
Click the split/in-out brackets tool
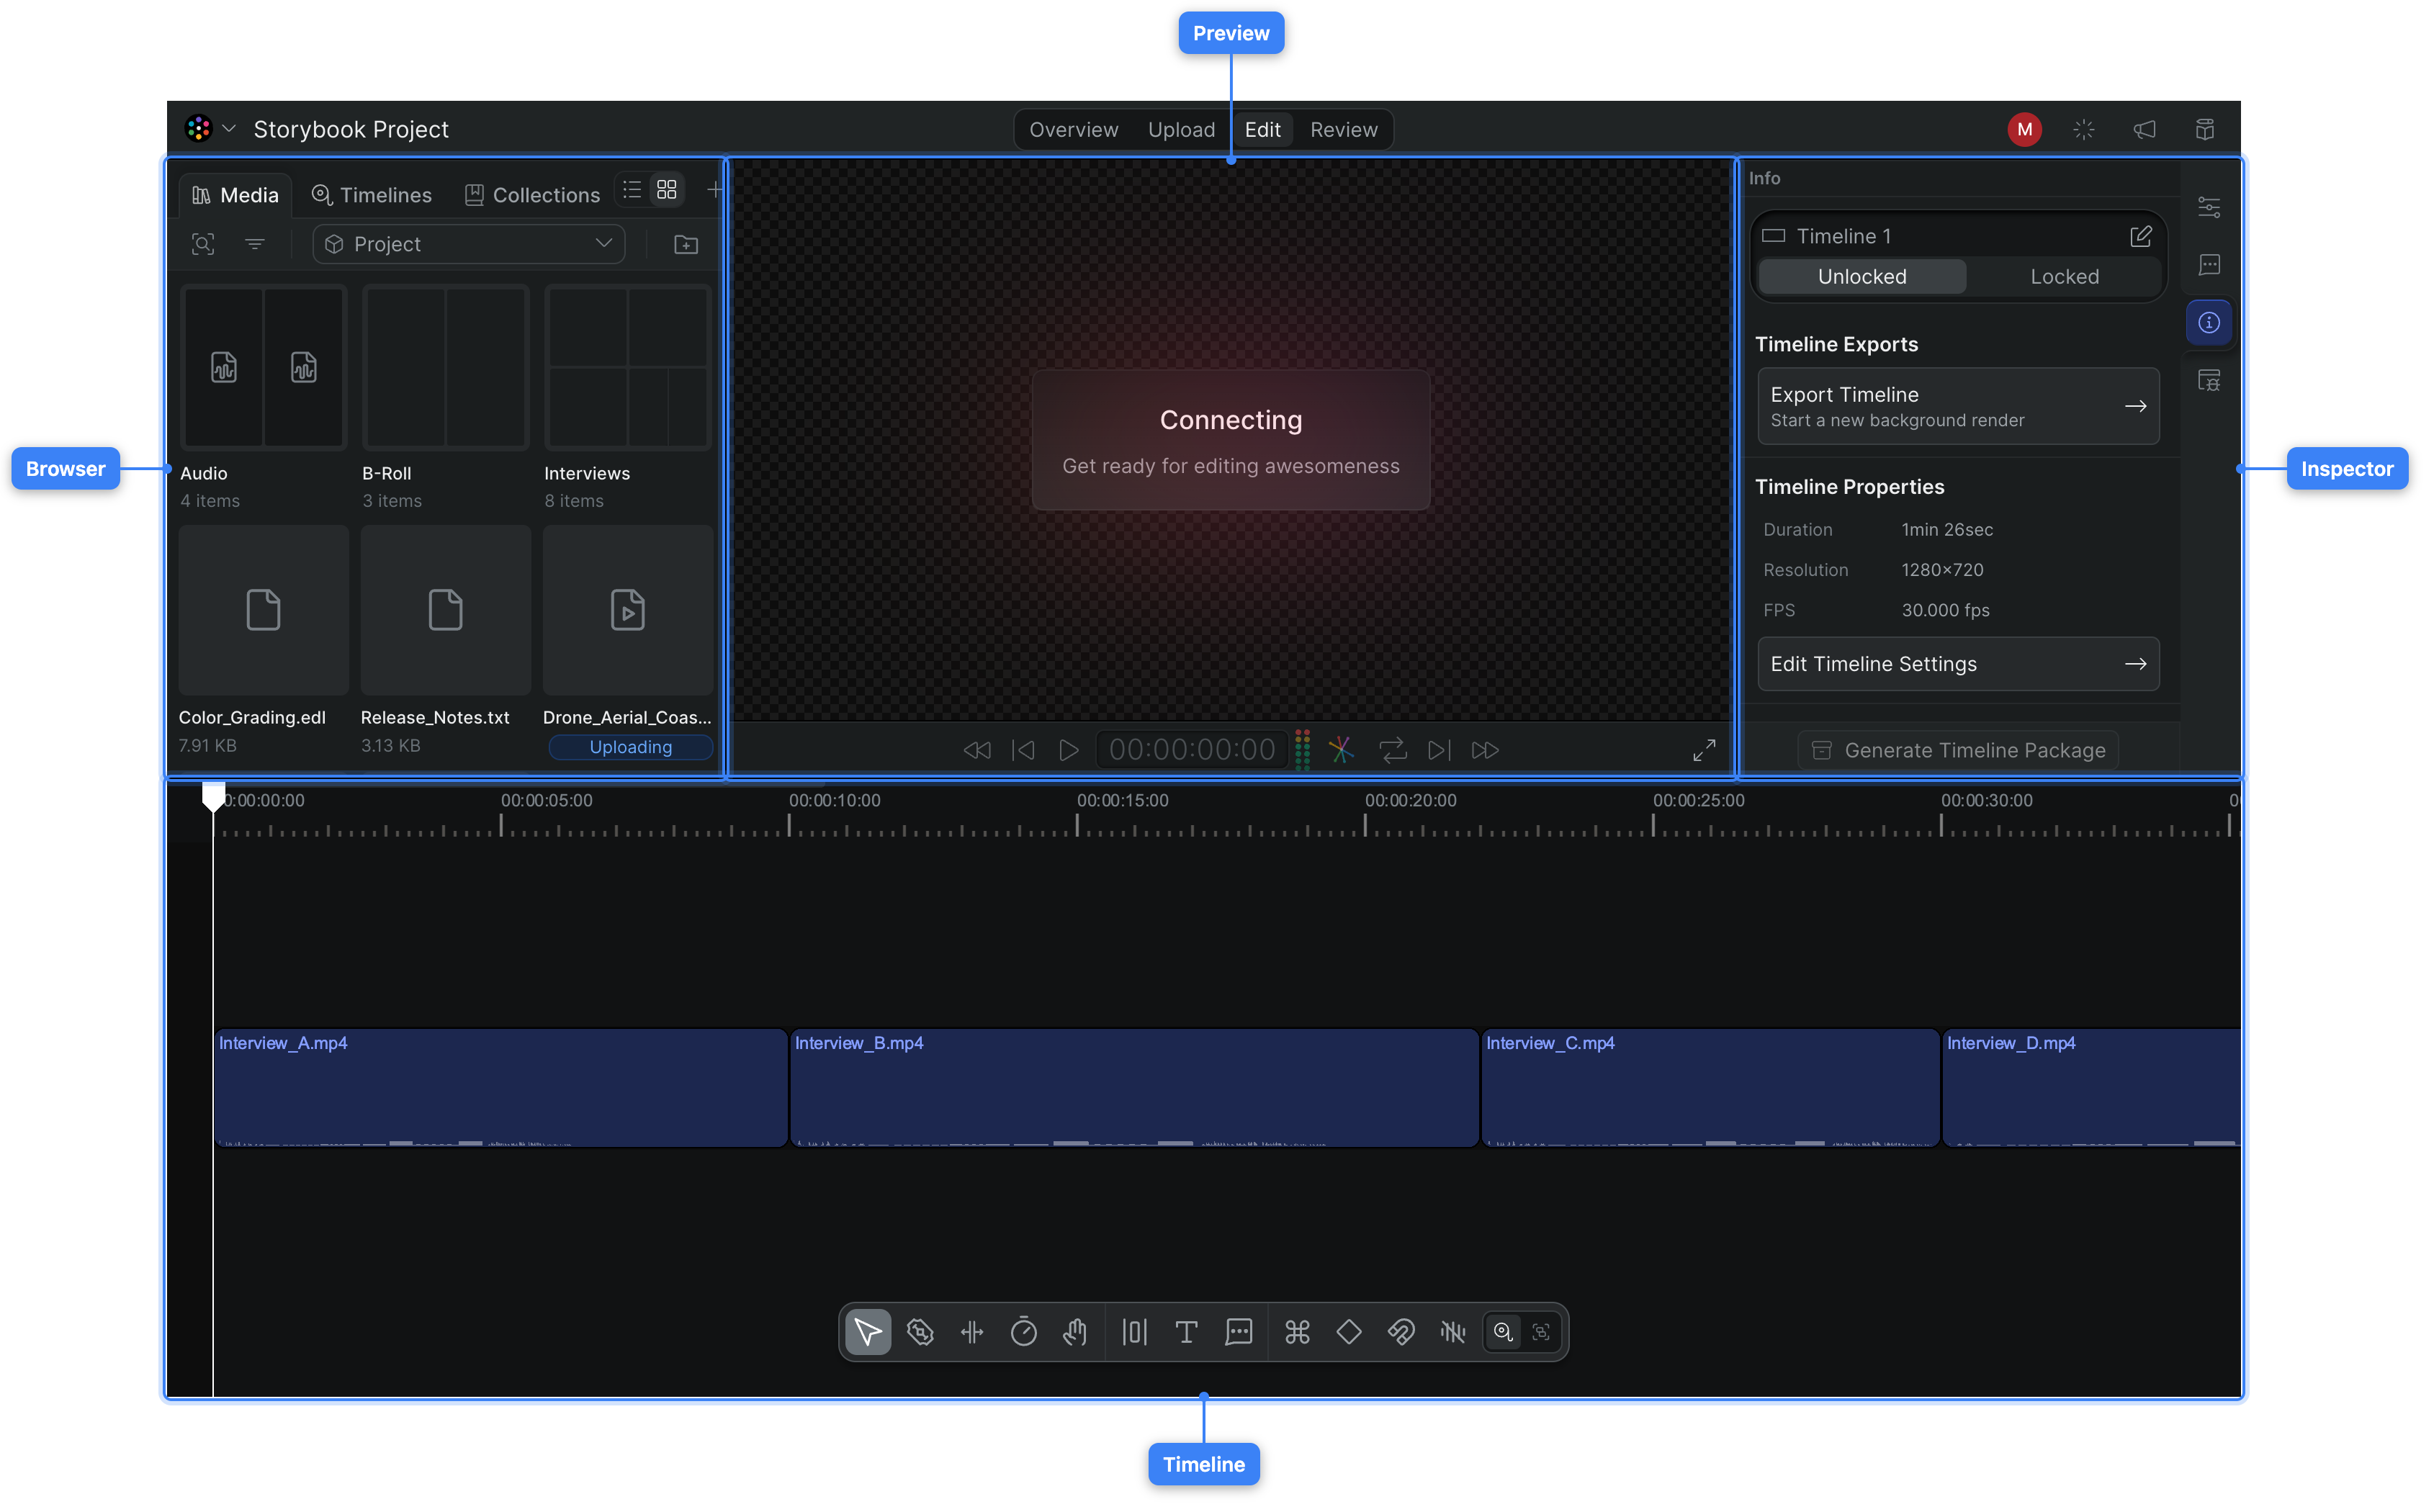pos(1134,1332)
